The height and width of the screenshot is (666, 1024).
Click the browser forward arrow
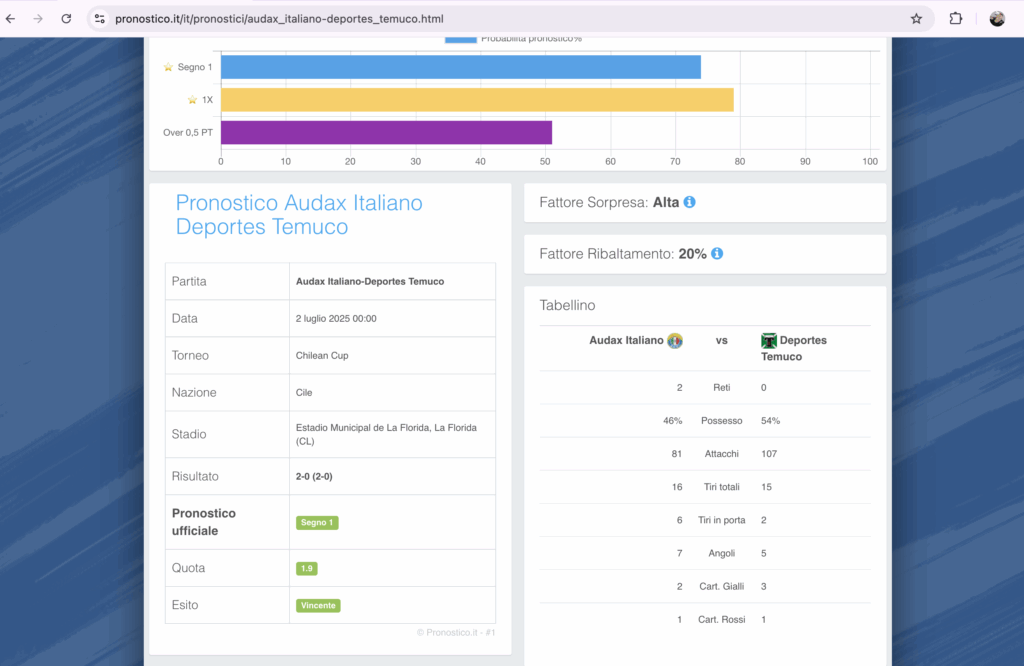[x=38, y=19]
